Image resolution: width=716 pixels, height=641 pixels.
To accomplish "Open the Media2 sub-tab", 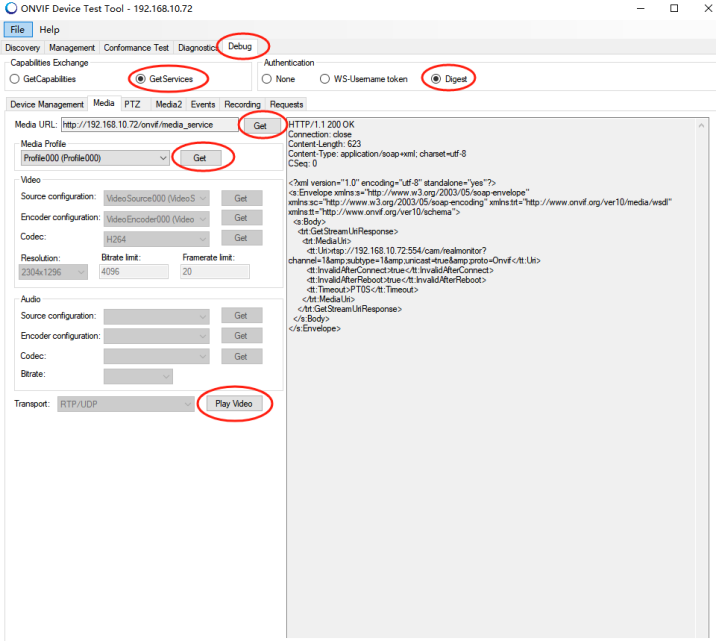I will point(168,105).
